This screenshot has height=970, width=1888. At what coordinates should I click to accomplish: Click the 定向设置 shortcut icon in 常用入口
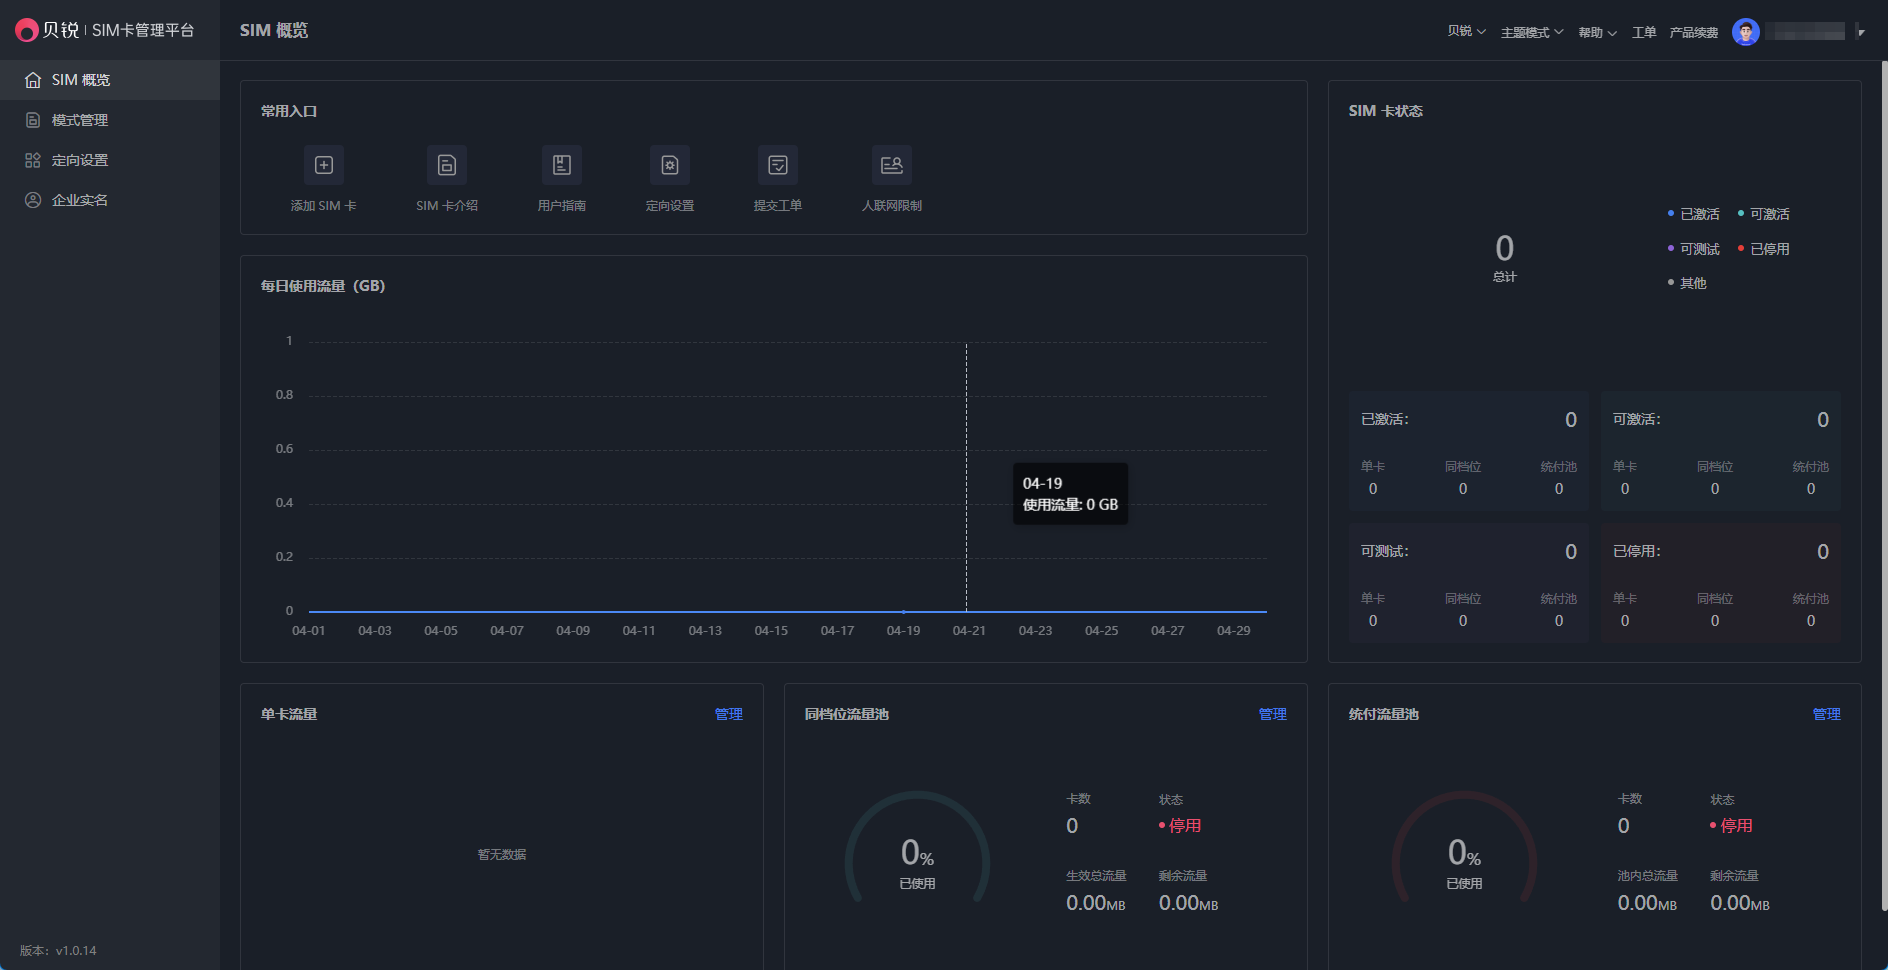[x=669, y=166]
